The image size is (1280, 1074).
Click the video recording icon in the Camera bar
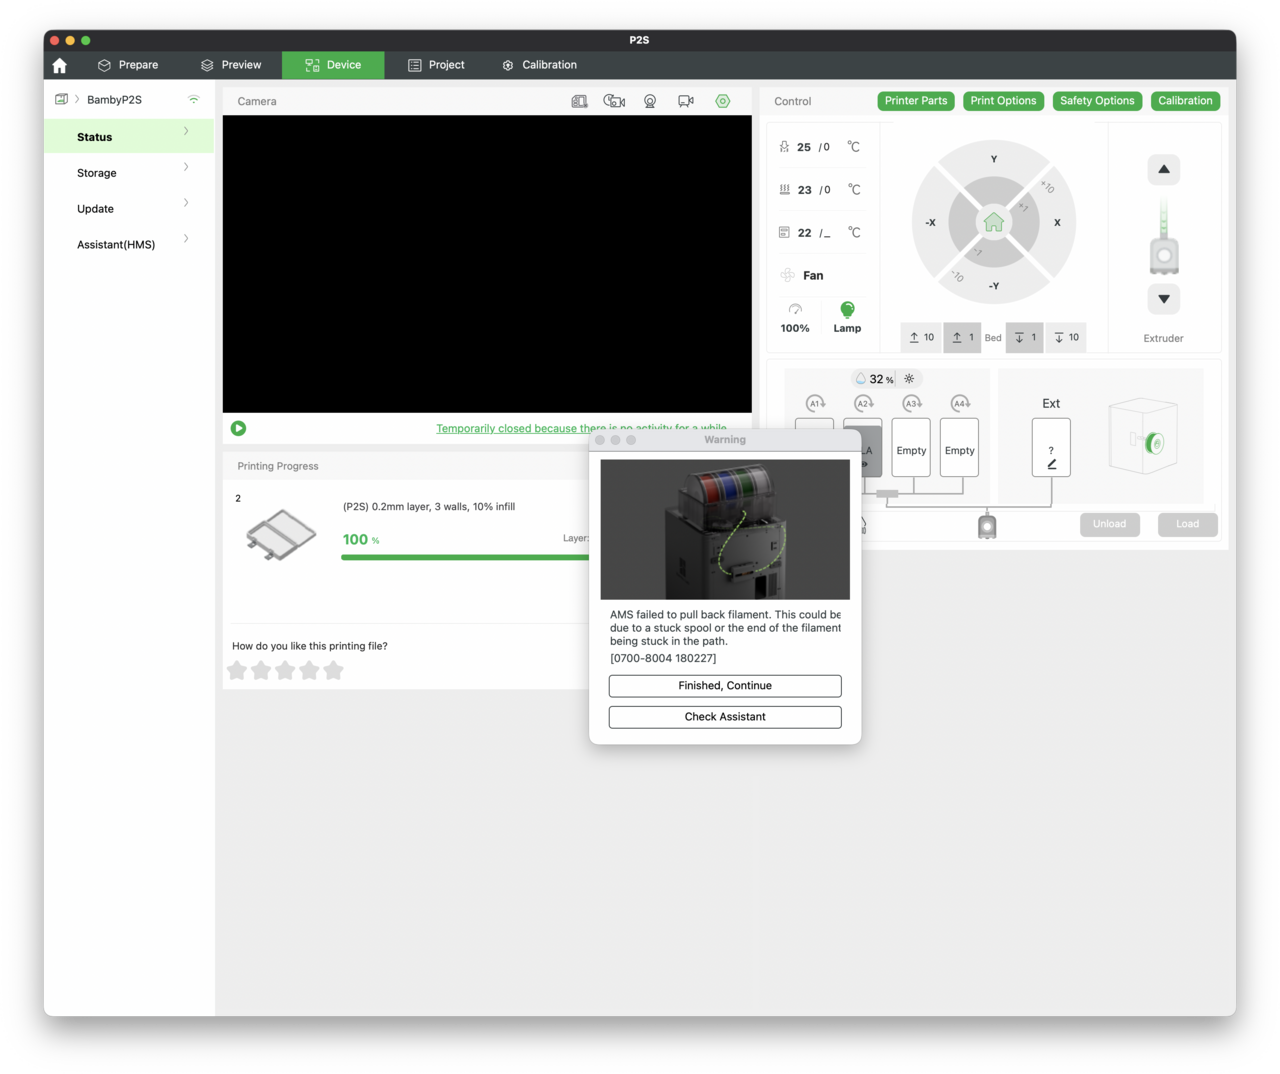click(x=686, y=101)
